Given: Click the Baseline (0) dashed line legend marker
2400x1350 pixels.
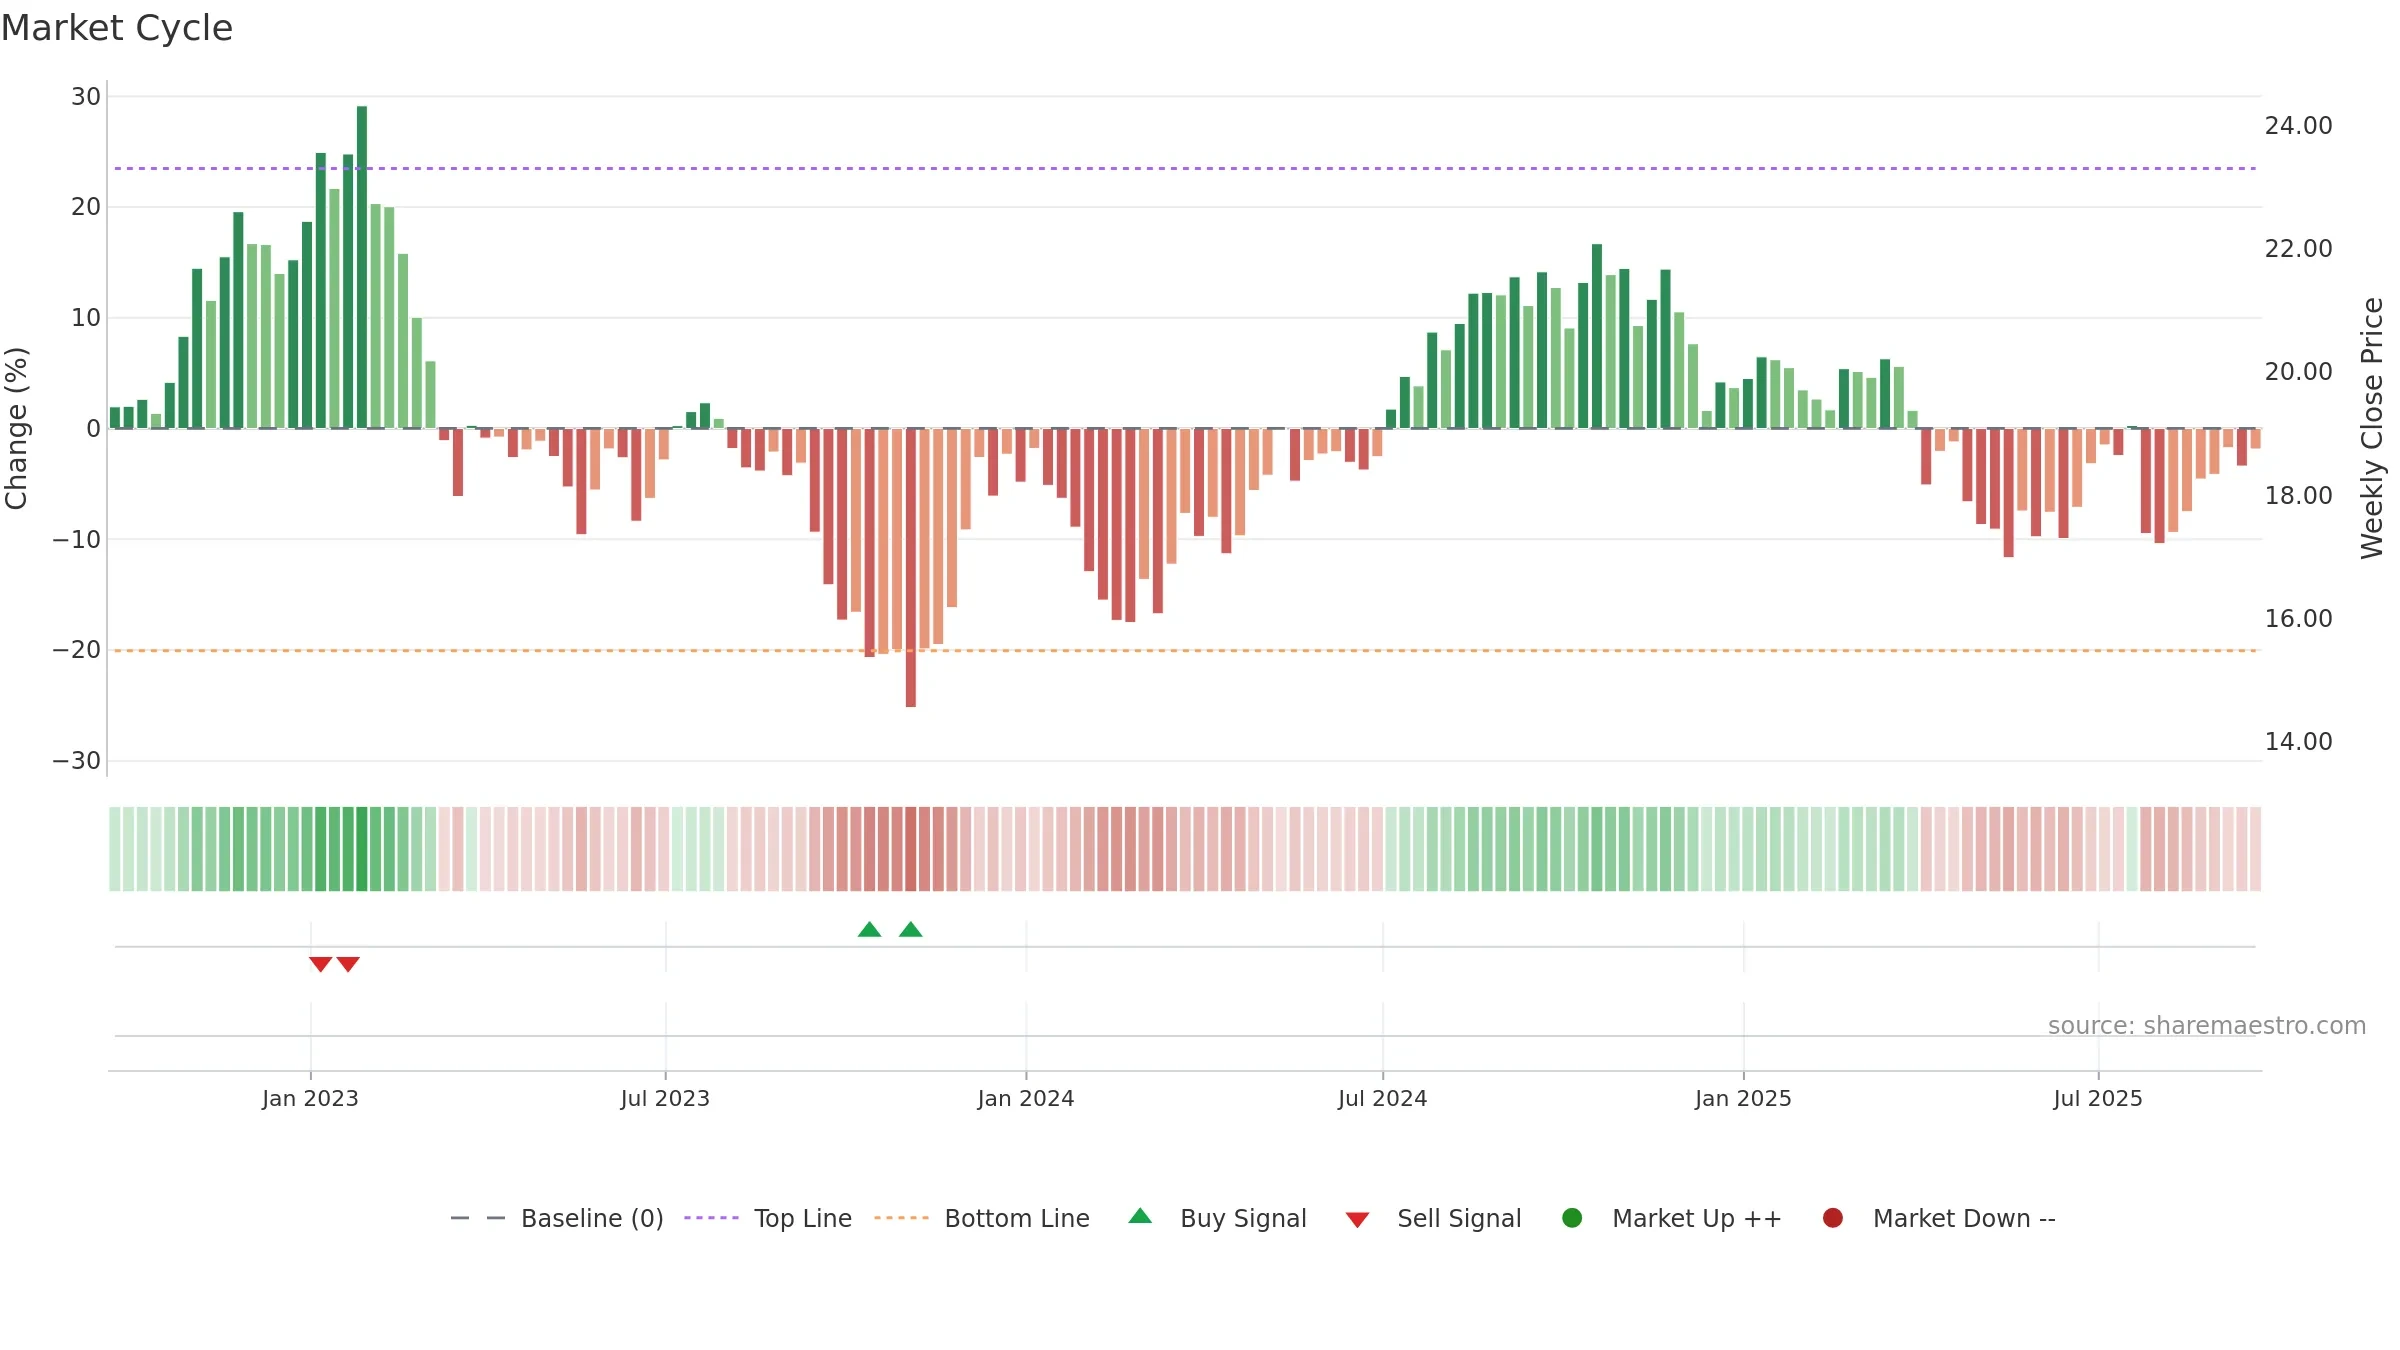Looking at the screenshot, I should click(x=478, y=1218).
